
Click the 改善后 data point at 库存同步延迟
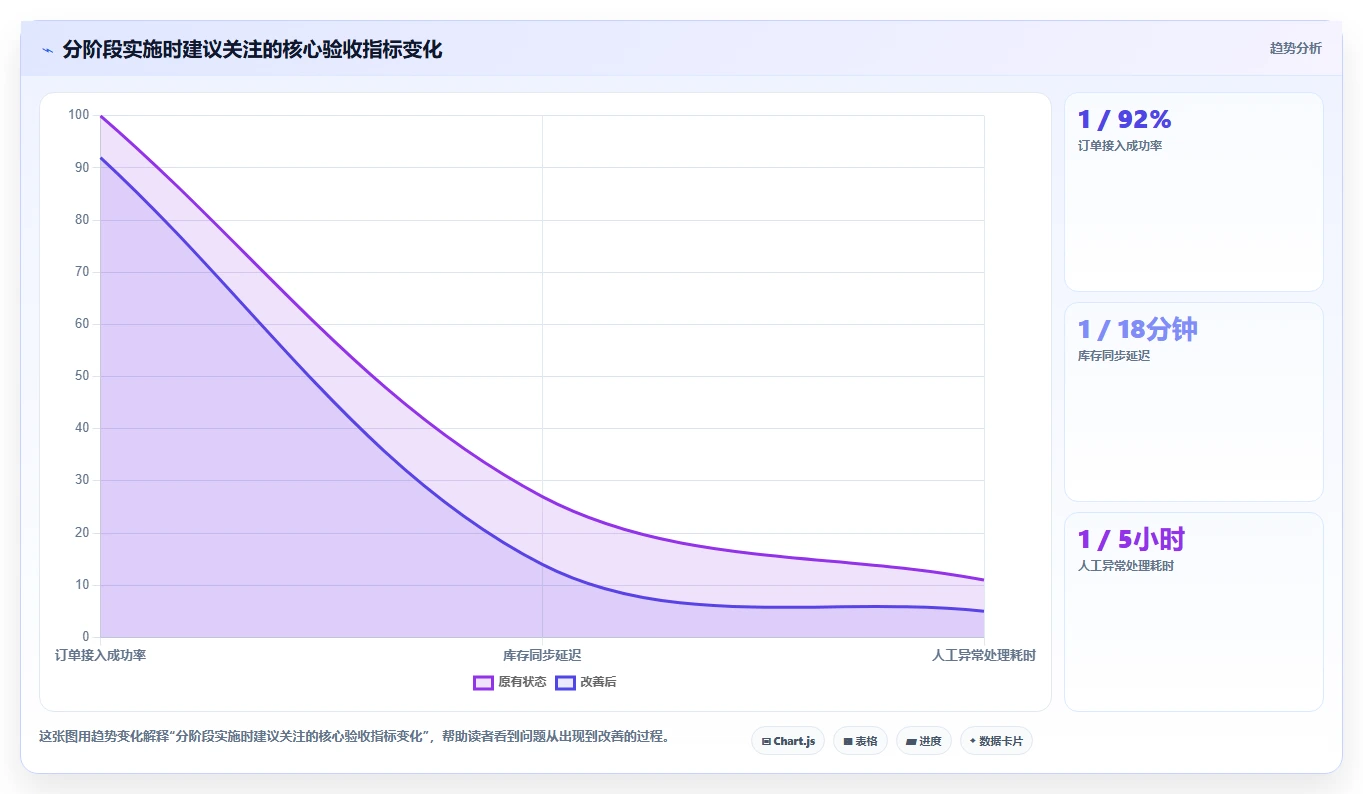click(x=542, y=564)
